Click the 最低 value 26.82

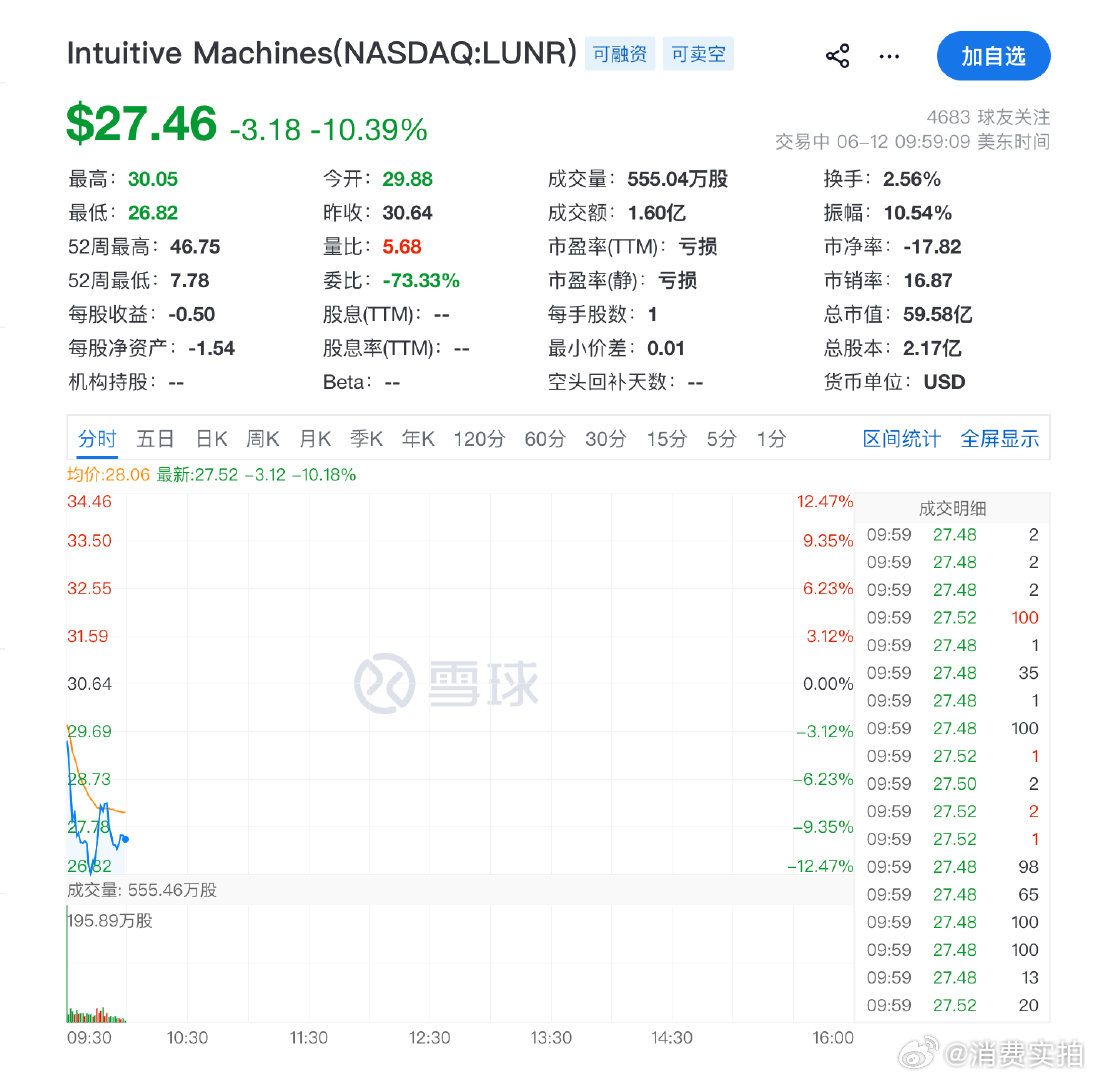pos(153,213)
